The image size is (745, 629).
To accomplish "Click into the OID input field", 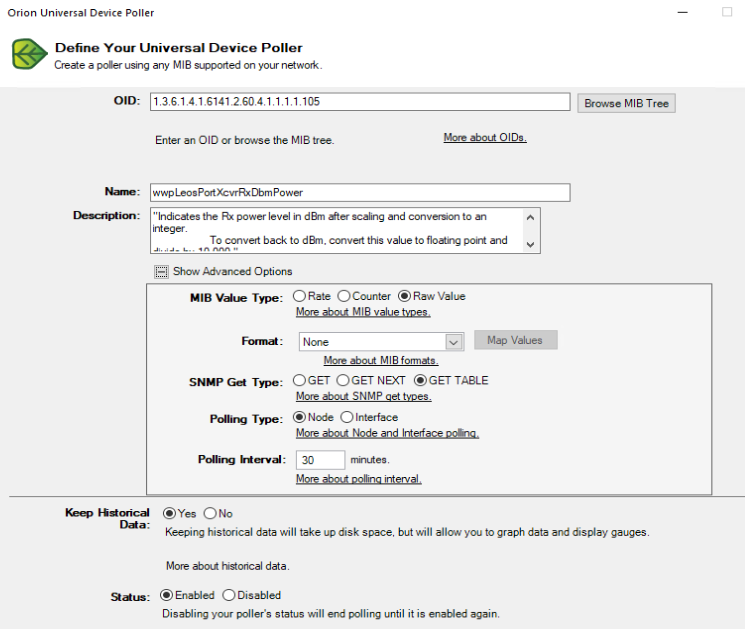I will coord(360,102).
